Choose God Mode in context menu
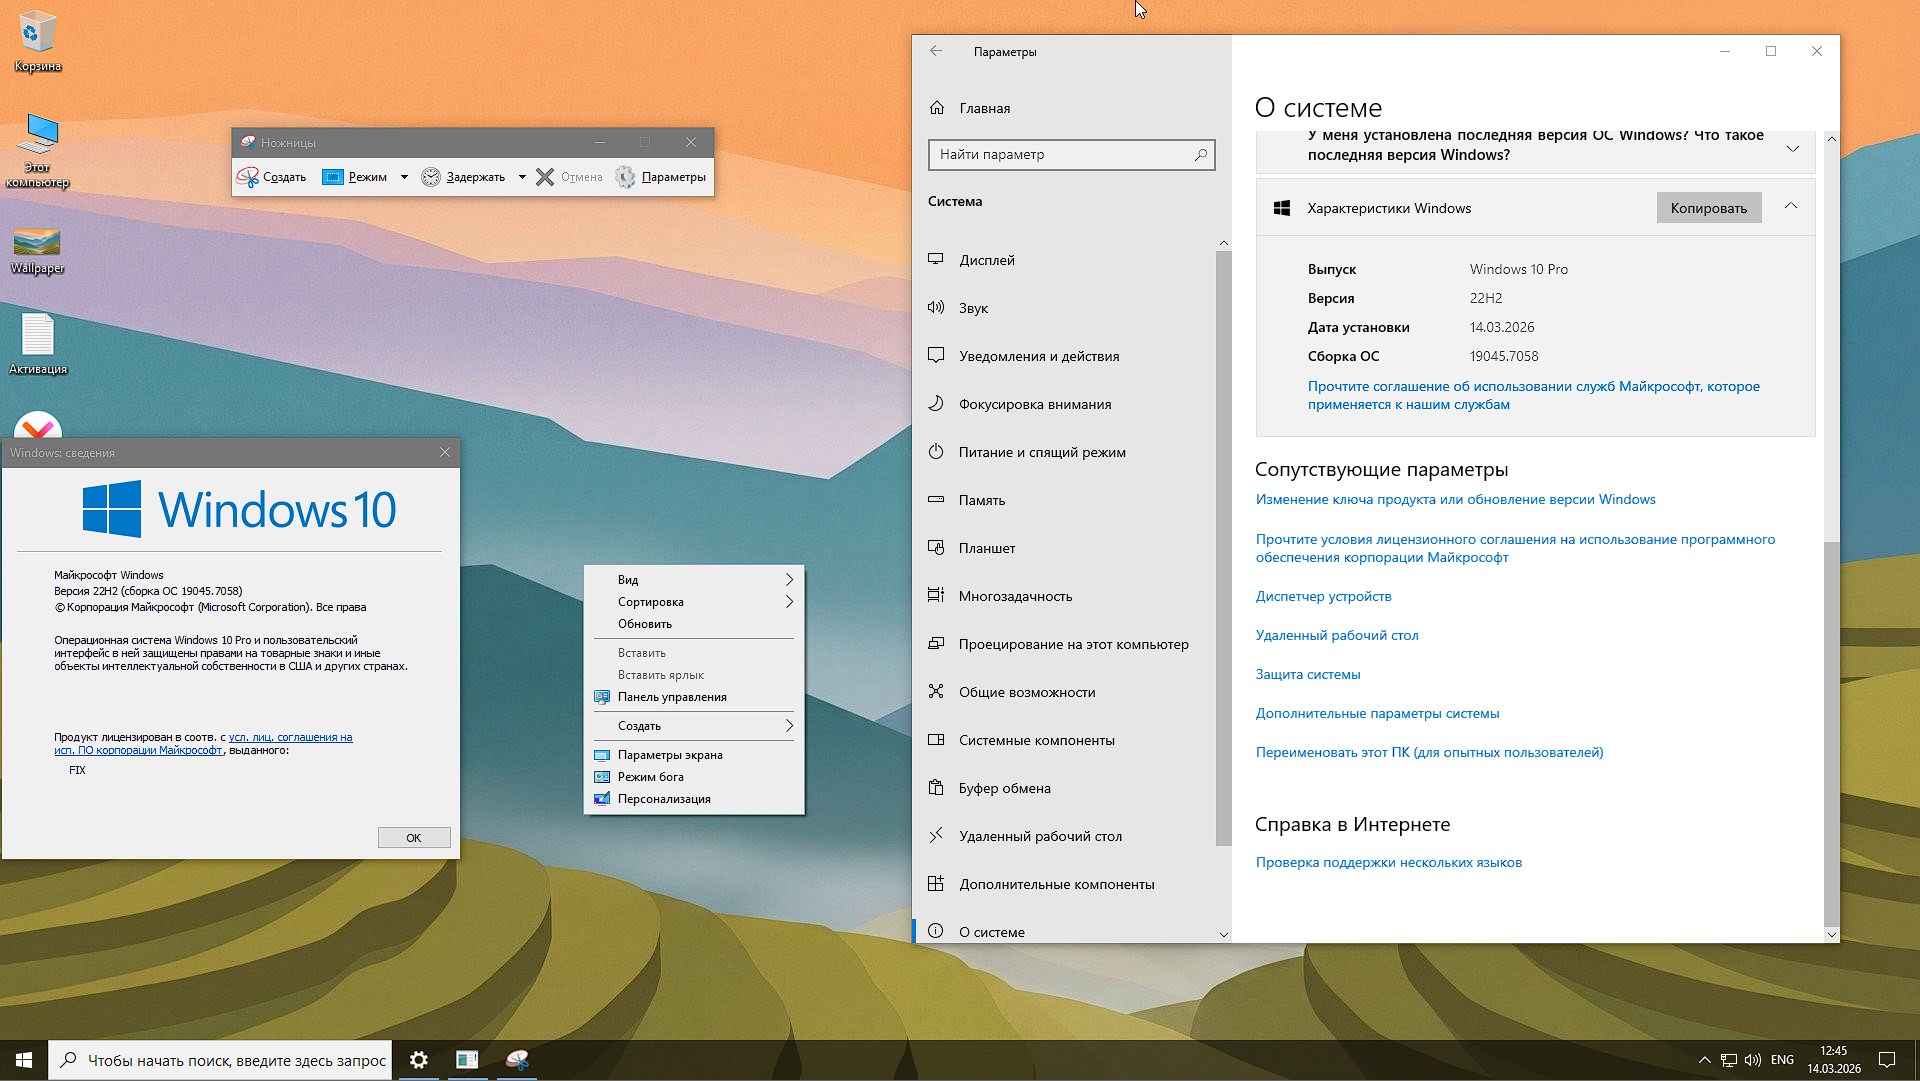Screen dimensions: 1920x1081 click(x=651, y=777)
